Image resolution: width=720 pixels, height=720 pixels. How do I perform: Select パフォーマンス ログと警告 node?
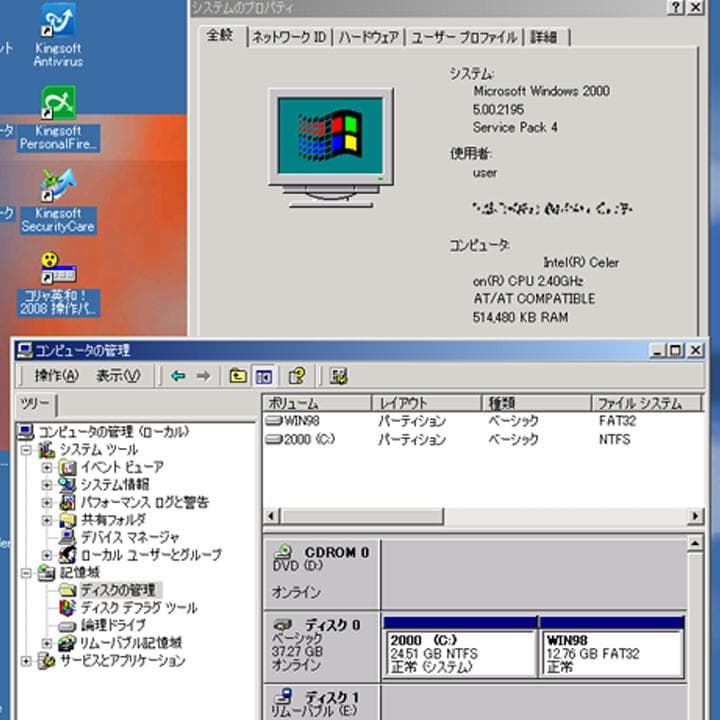coord(145,502)
